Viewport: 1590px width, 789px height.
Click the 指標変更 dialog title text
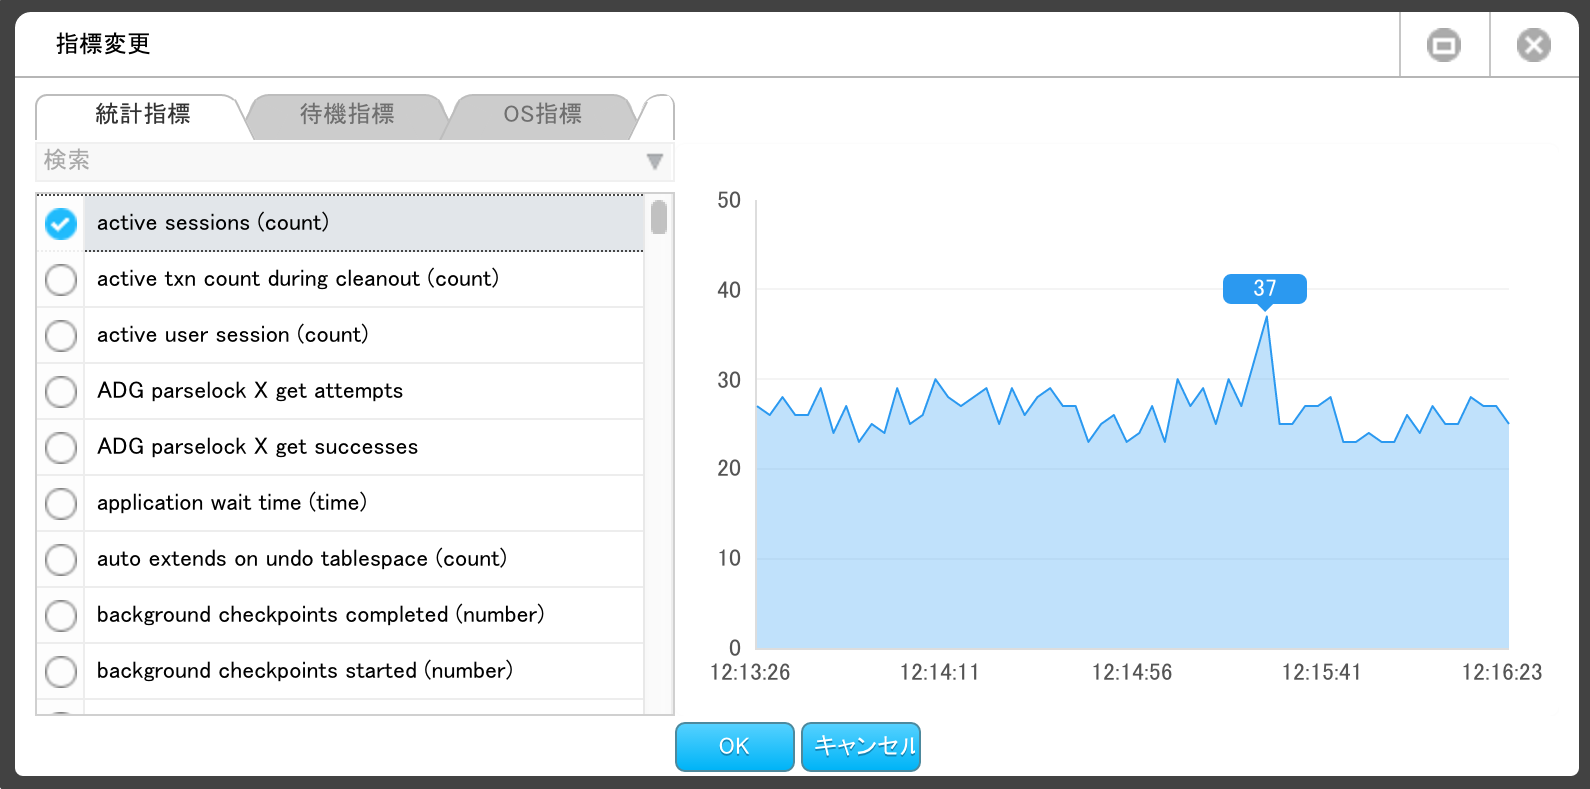click(x=103, y=44)
